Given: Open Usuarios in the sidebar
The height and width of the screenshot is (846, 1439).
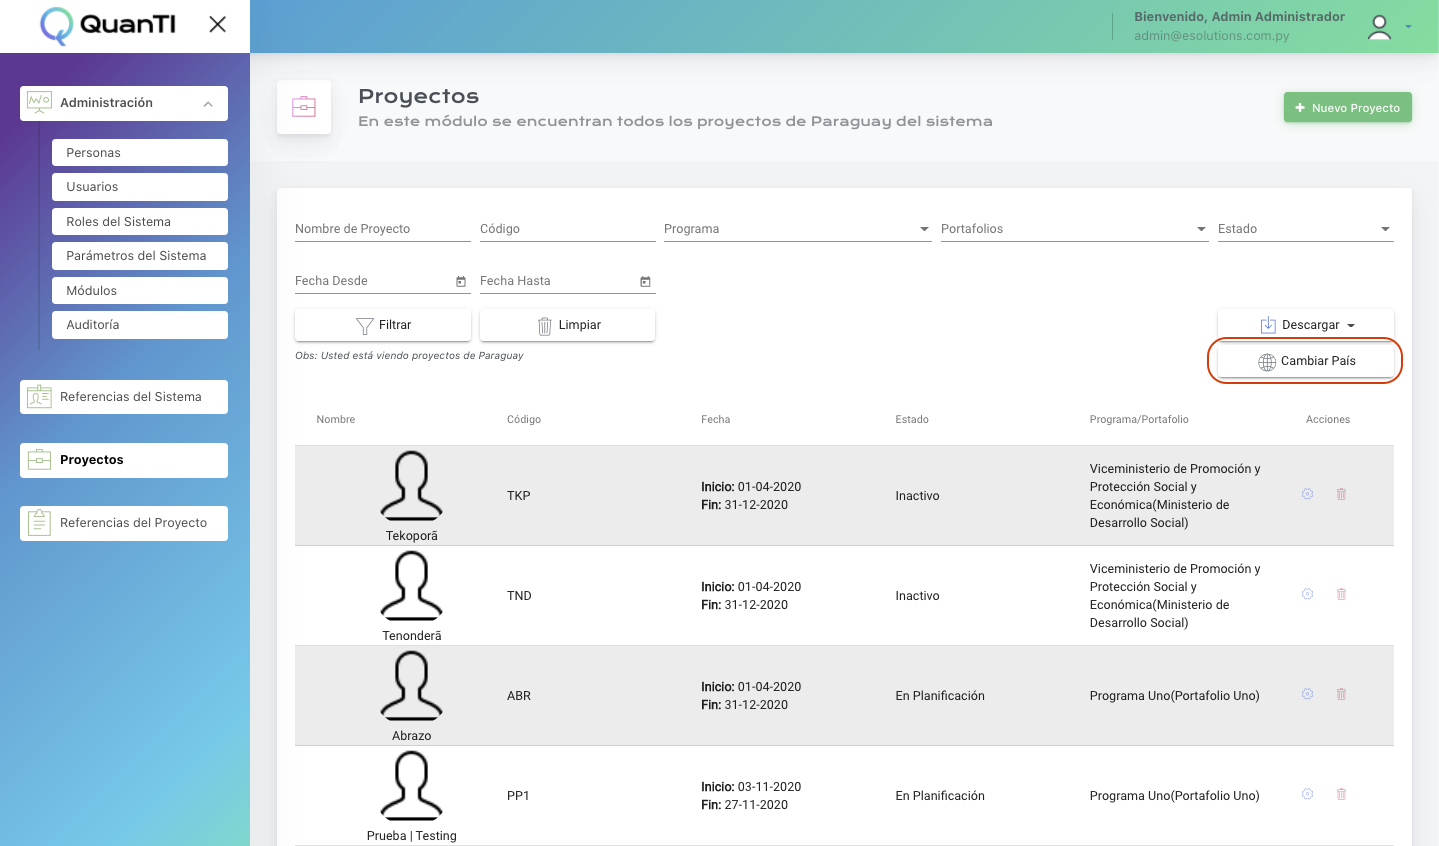Looking at the screenshot, I should tap(140, 187).
